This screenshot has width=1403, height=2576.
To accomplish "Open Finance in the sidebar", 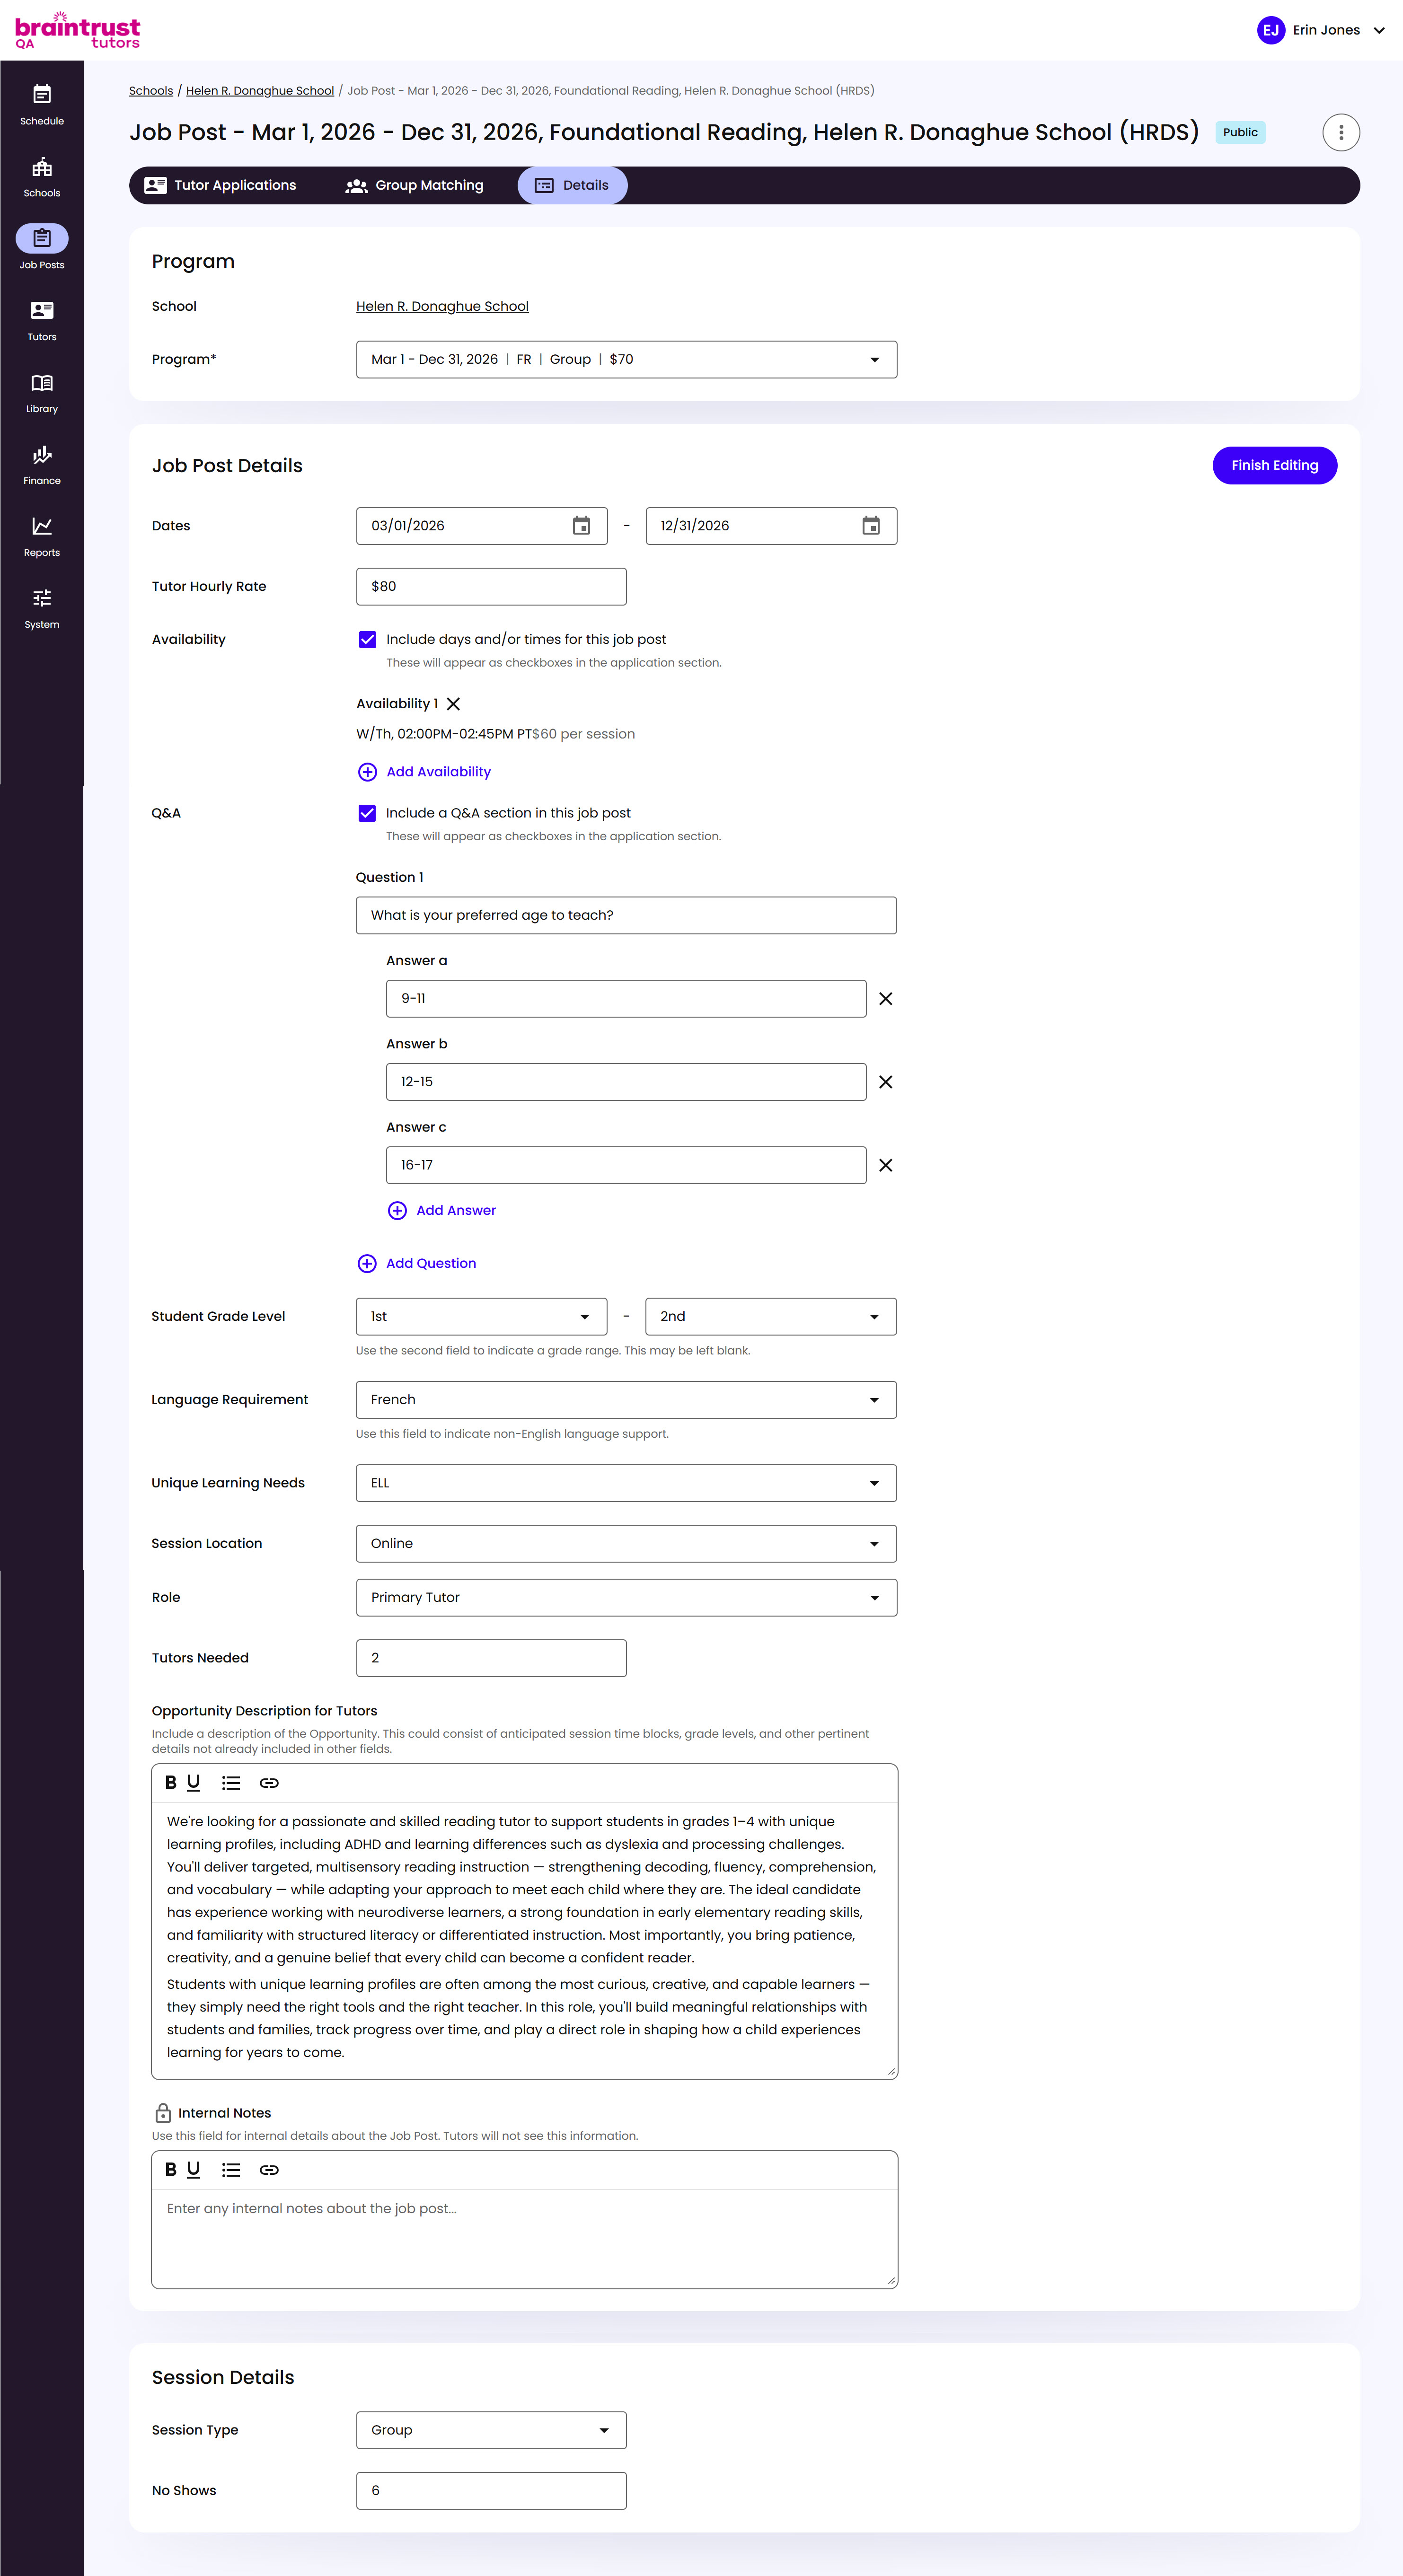I will 42,465.
